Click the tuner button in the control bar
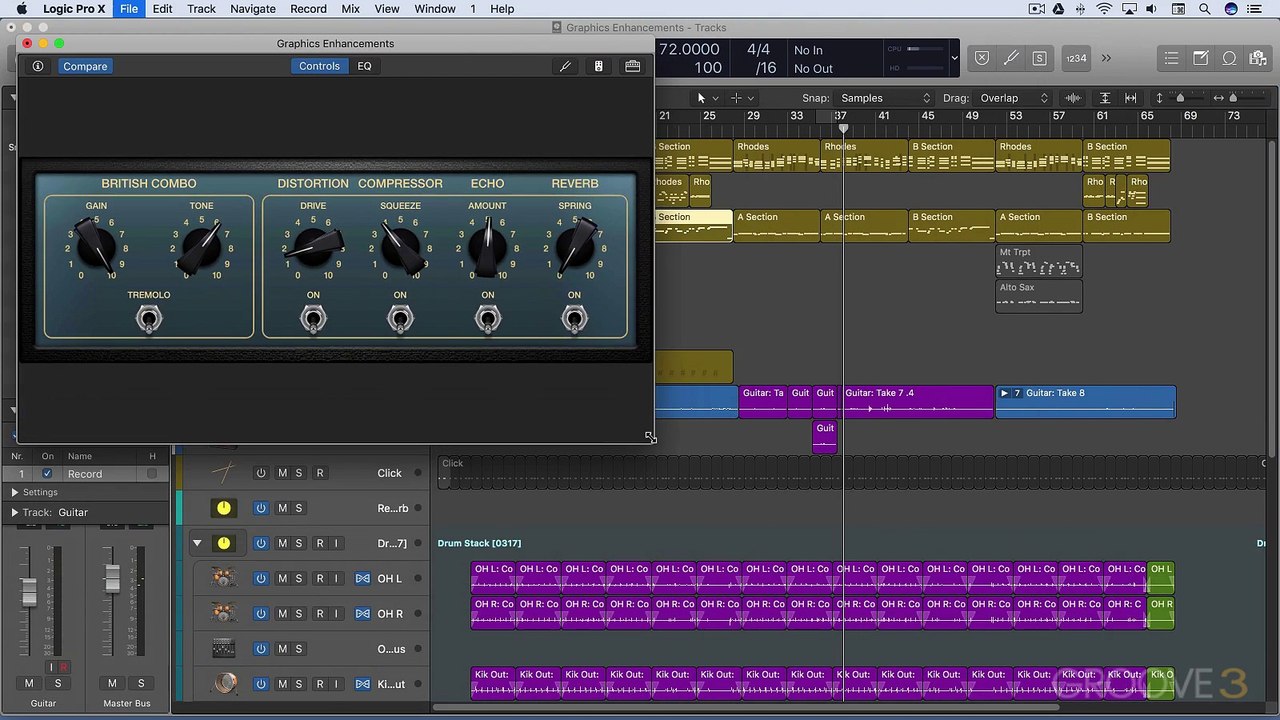 tap(1010, 58)
